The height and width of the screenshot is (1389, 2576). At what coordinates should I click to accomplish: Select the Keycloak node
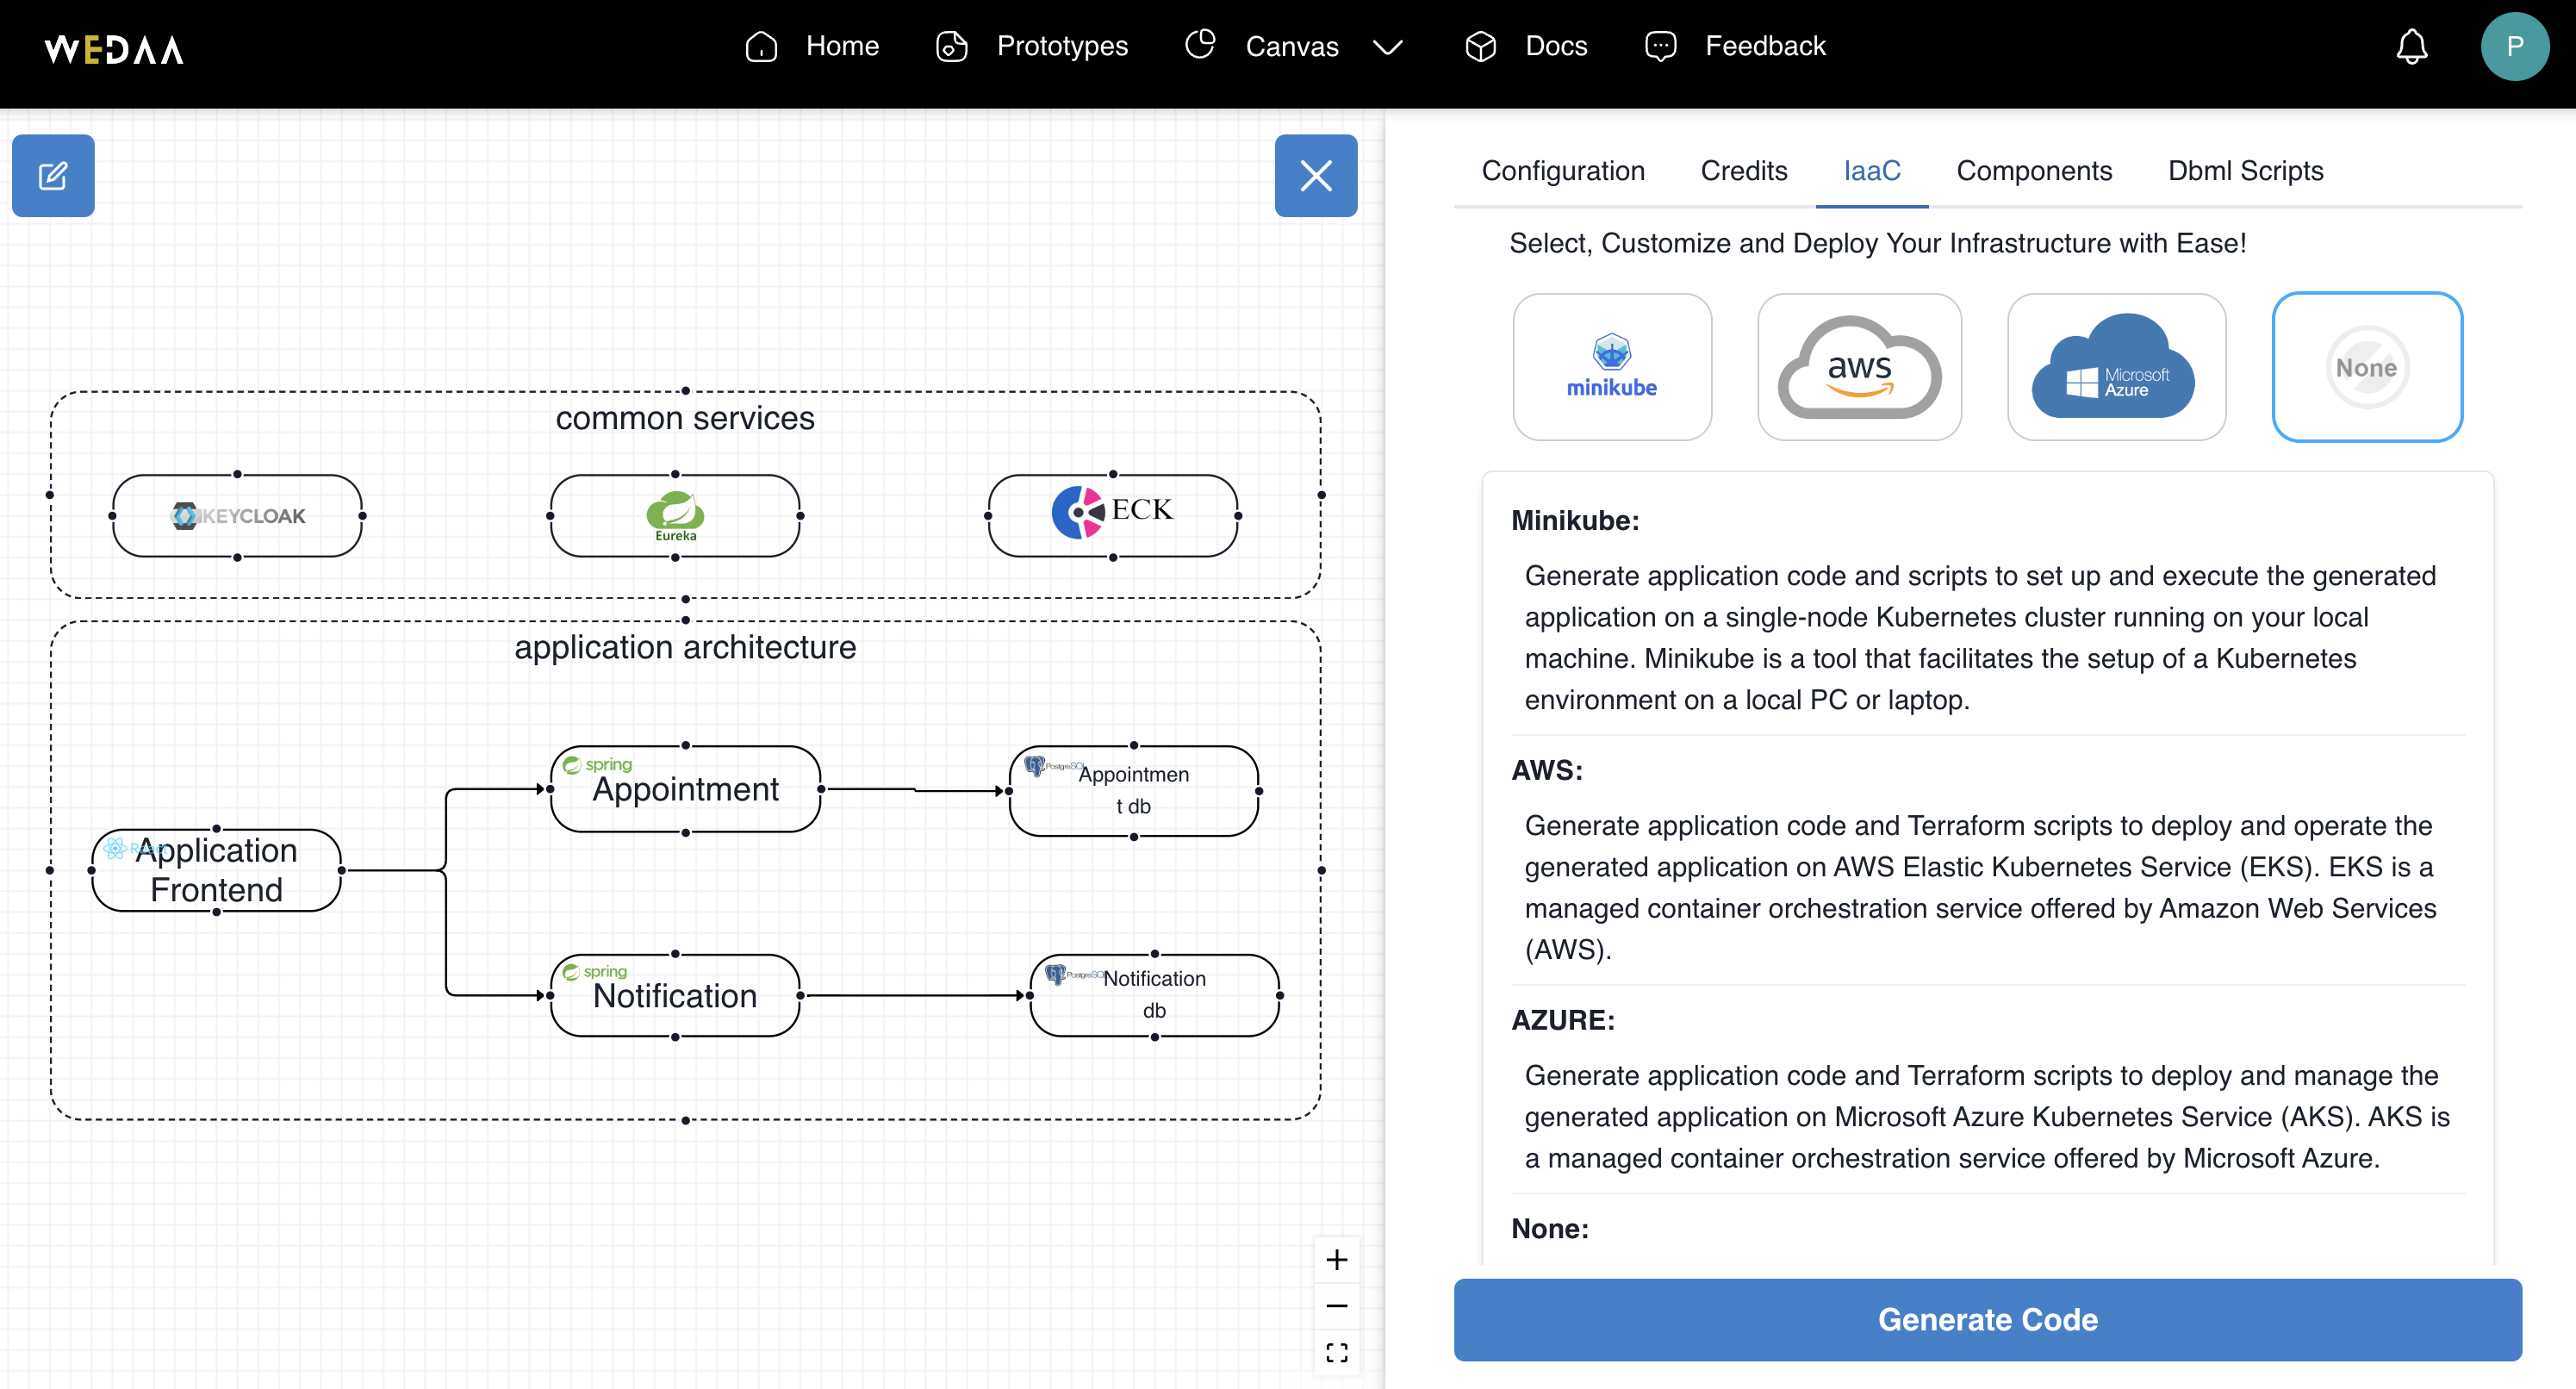click(237, 516)
